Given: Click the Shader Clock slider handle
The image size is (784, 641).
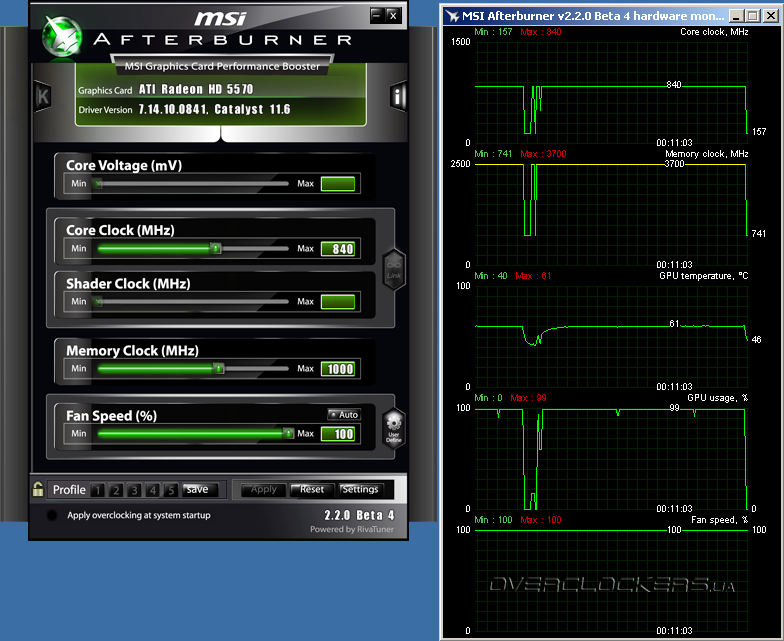Looking at the screenshot, I should click(x=98, y=302).
